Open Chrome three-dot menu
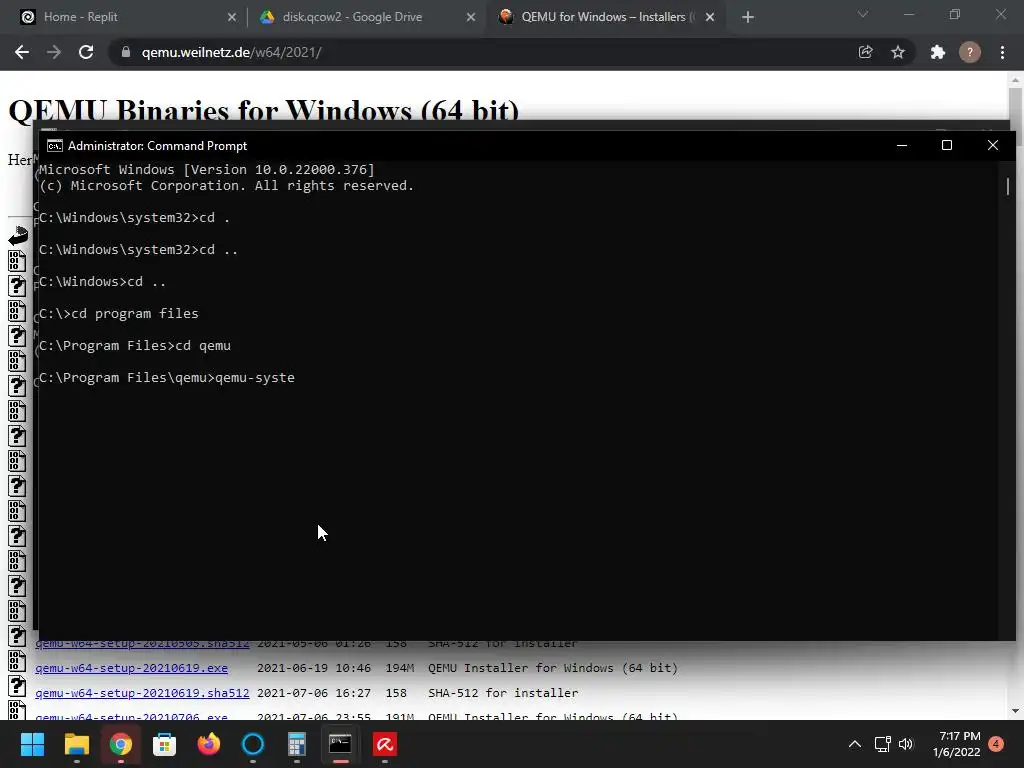Image resolution: width=1024 pixels, height=768 pixels. coord(1002,52)
